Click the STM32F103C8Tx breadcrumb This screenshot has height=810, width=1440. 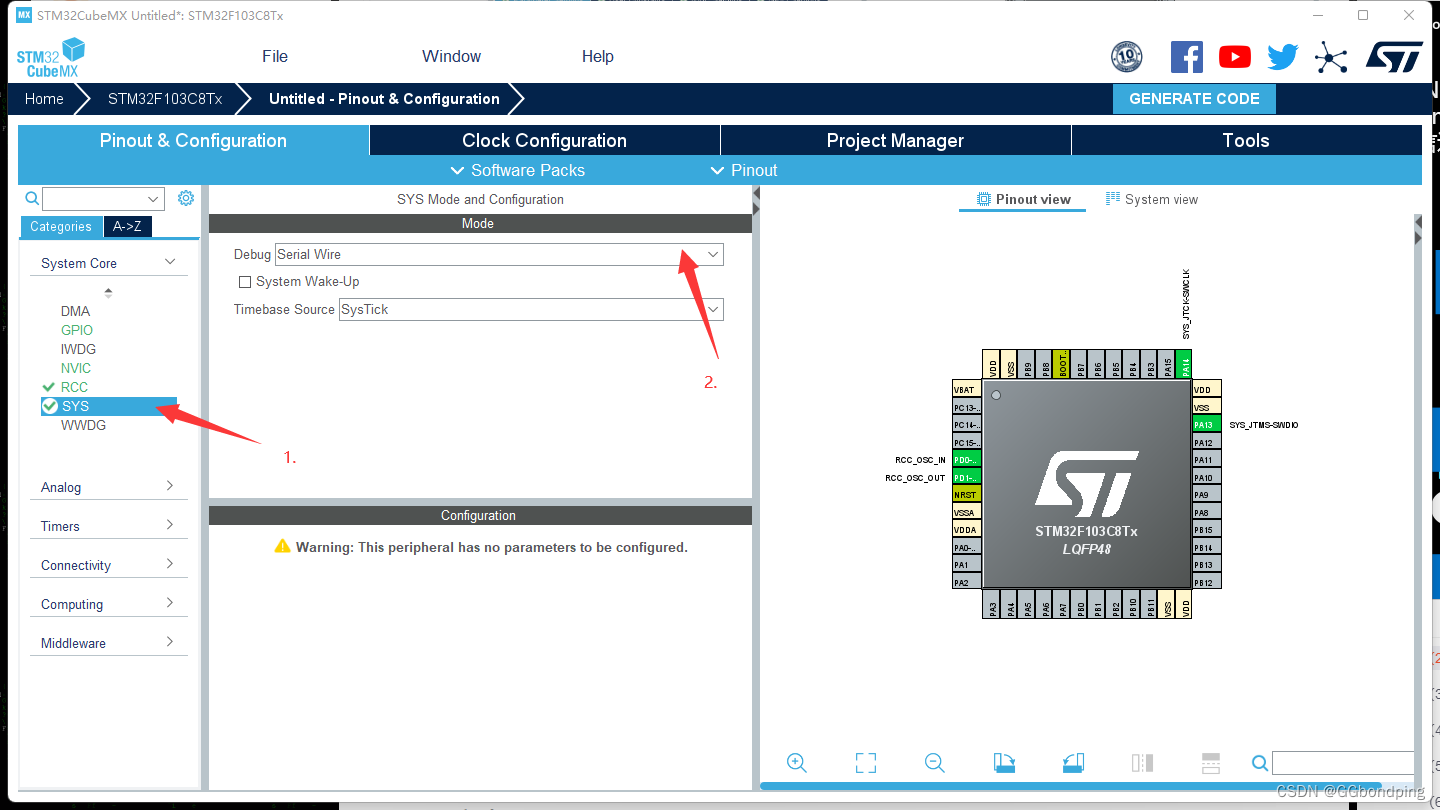tap(165, 99)
